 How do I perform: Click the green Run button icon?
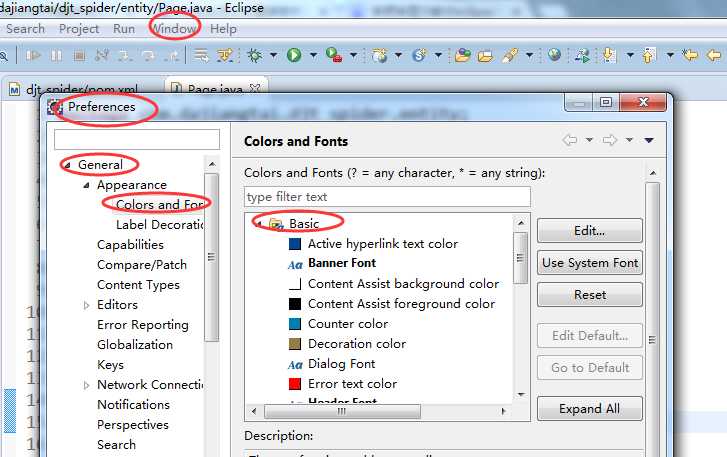(x=294, y=56)
